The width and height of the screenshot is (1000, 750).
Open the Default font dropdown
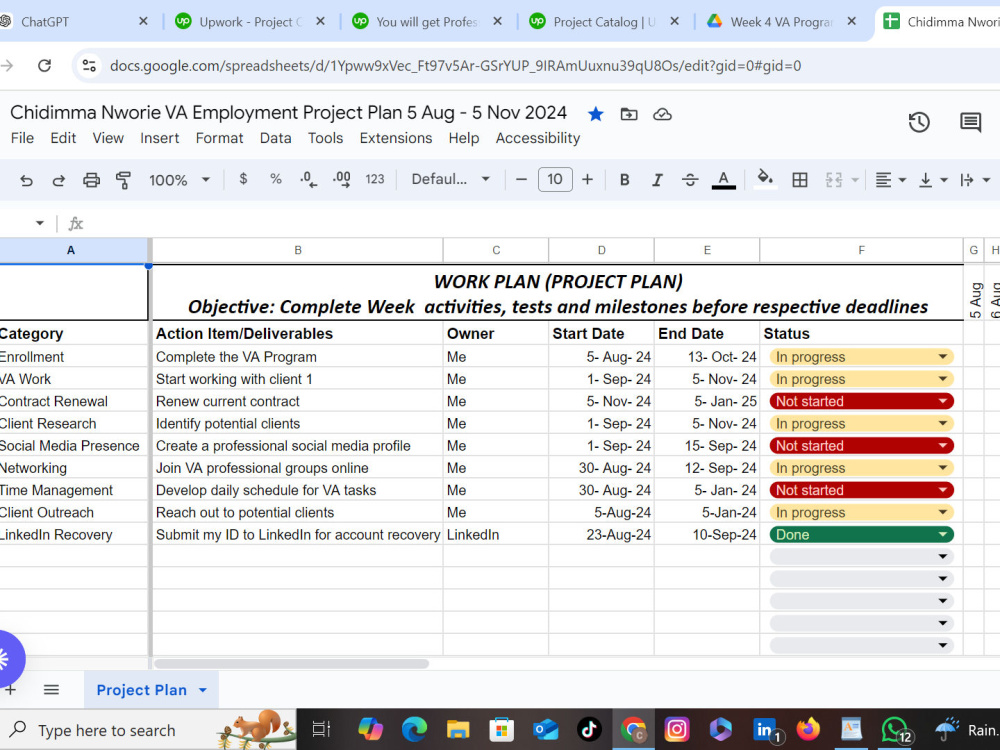click(450, 179)
